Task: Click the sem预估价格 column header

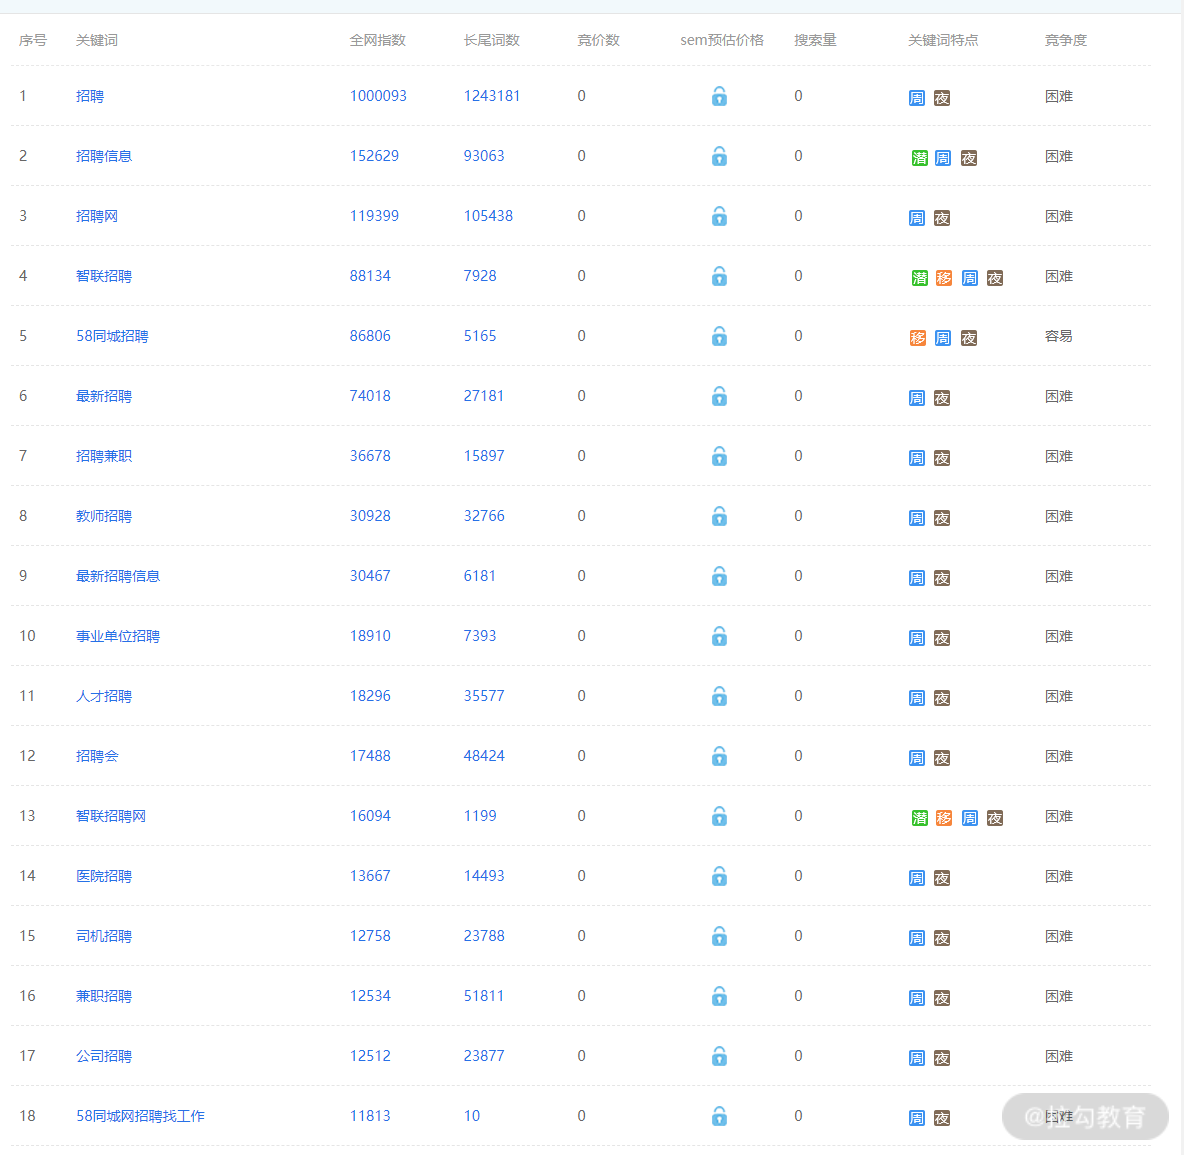Action: tap(722, 40)
